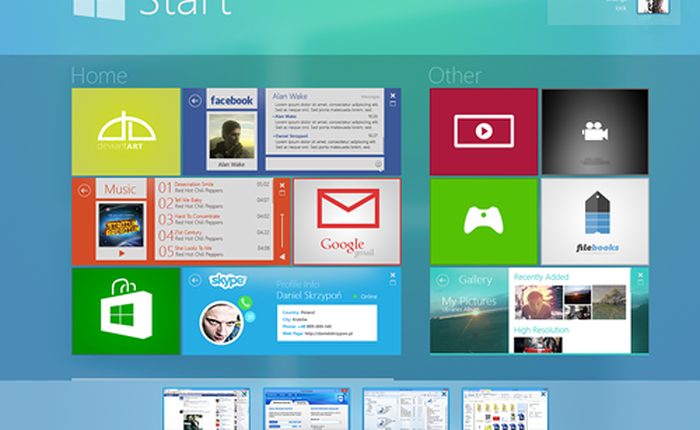The image size is (700, 430).
Task: Select track 05 in the Music list
Action: click(214, 251)
